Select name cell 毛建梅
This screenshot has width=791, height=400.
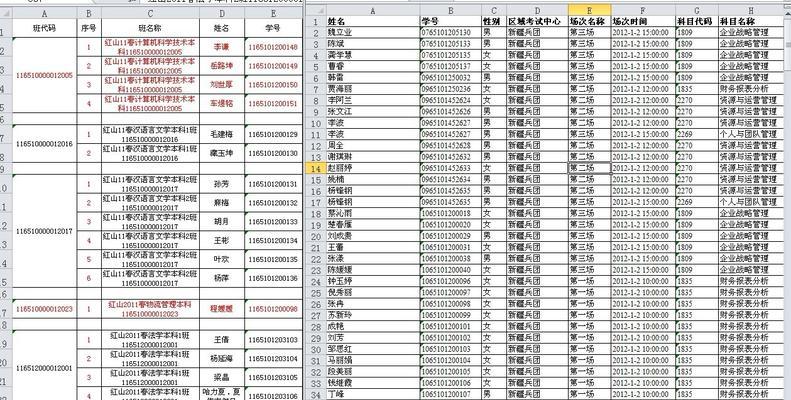tap(222, 135)
